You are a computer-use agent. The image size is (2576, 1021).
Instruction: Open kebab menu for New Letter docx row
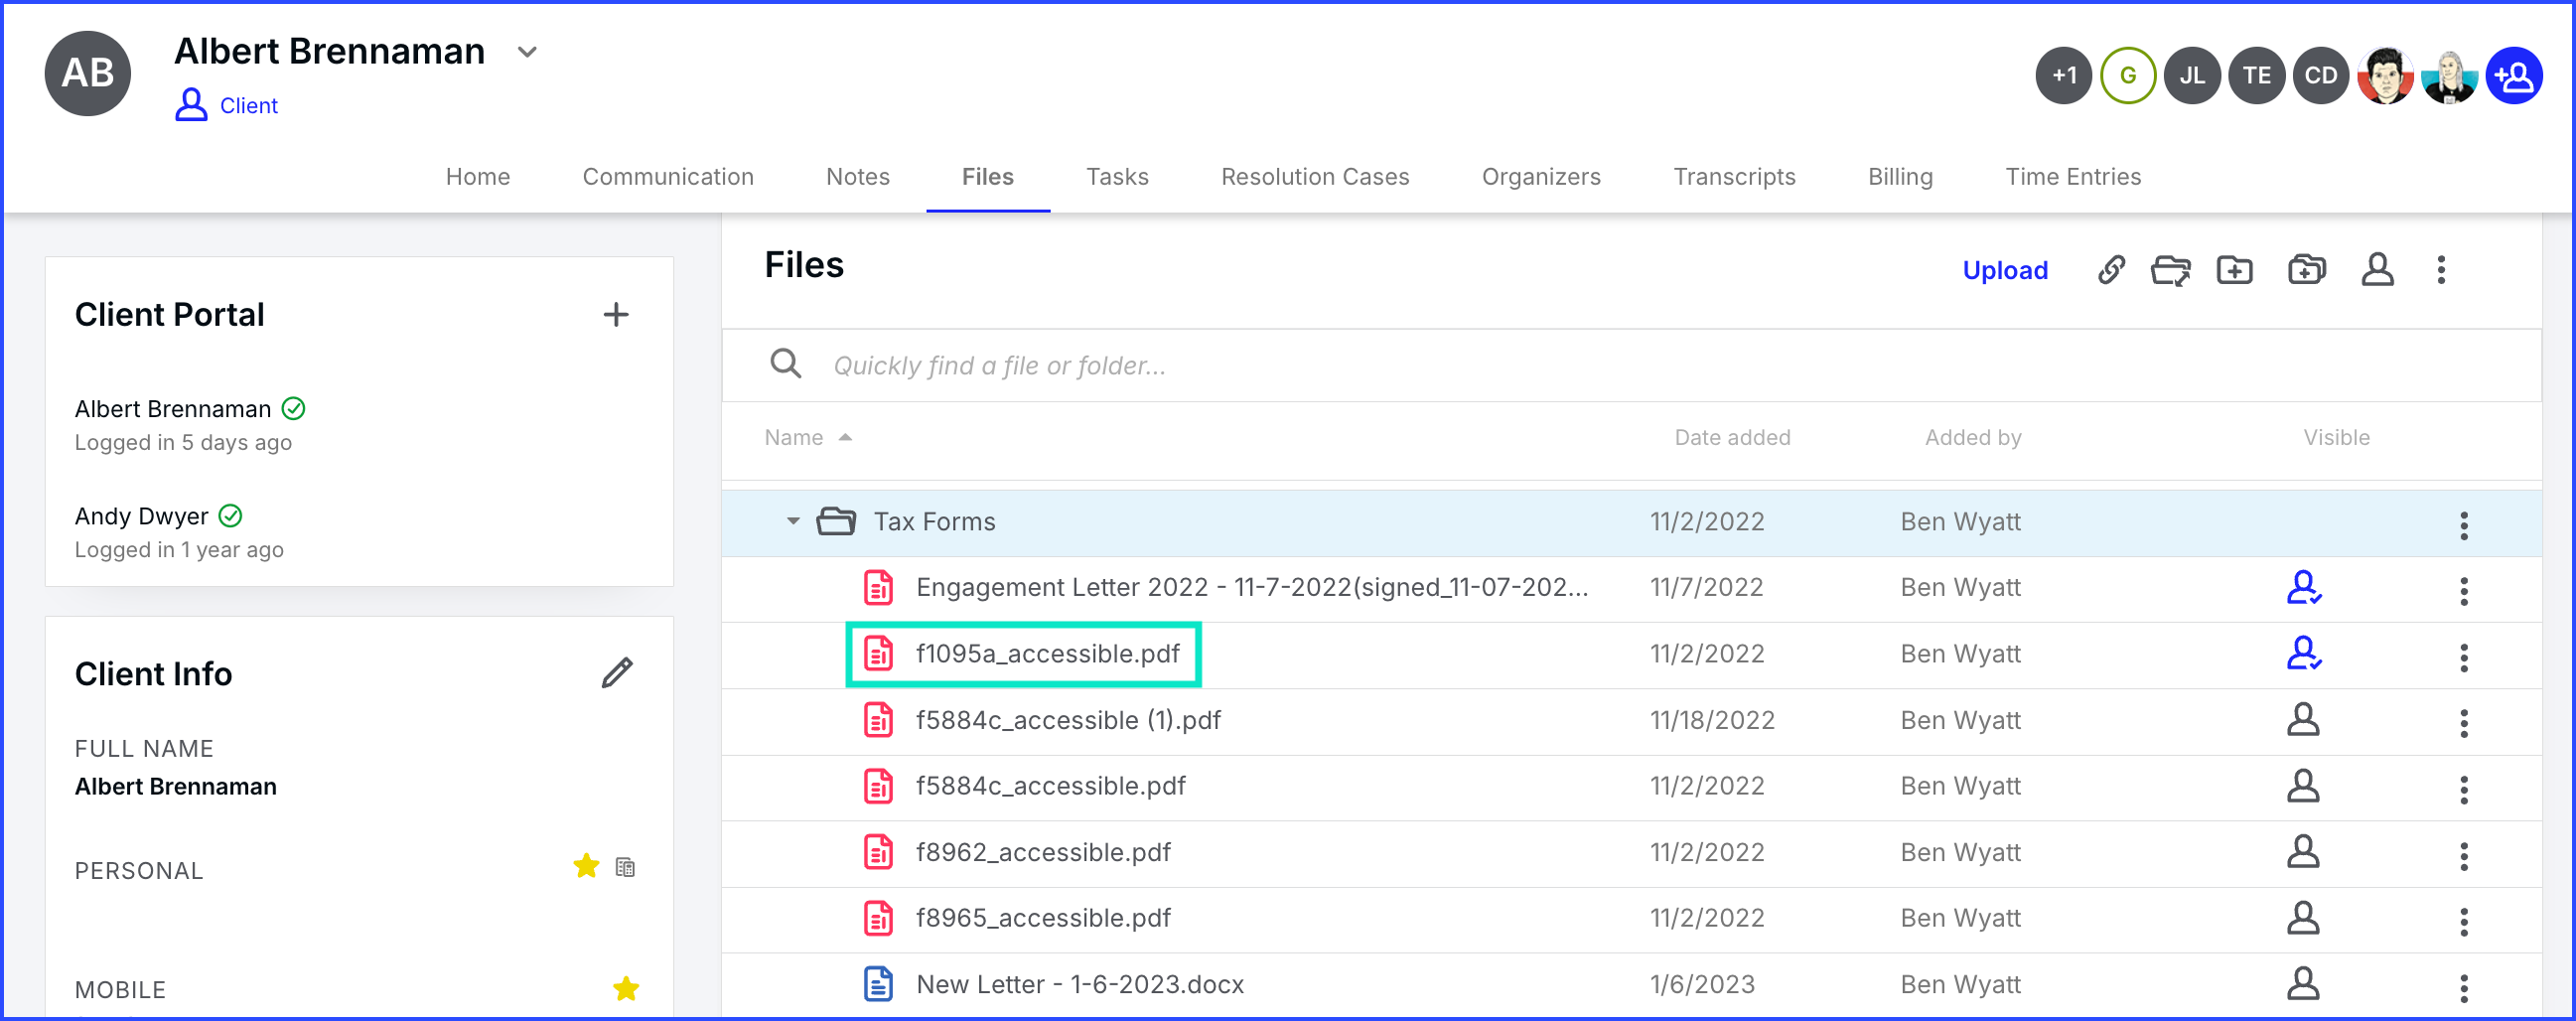[x=2463, y=988]
